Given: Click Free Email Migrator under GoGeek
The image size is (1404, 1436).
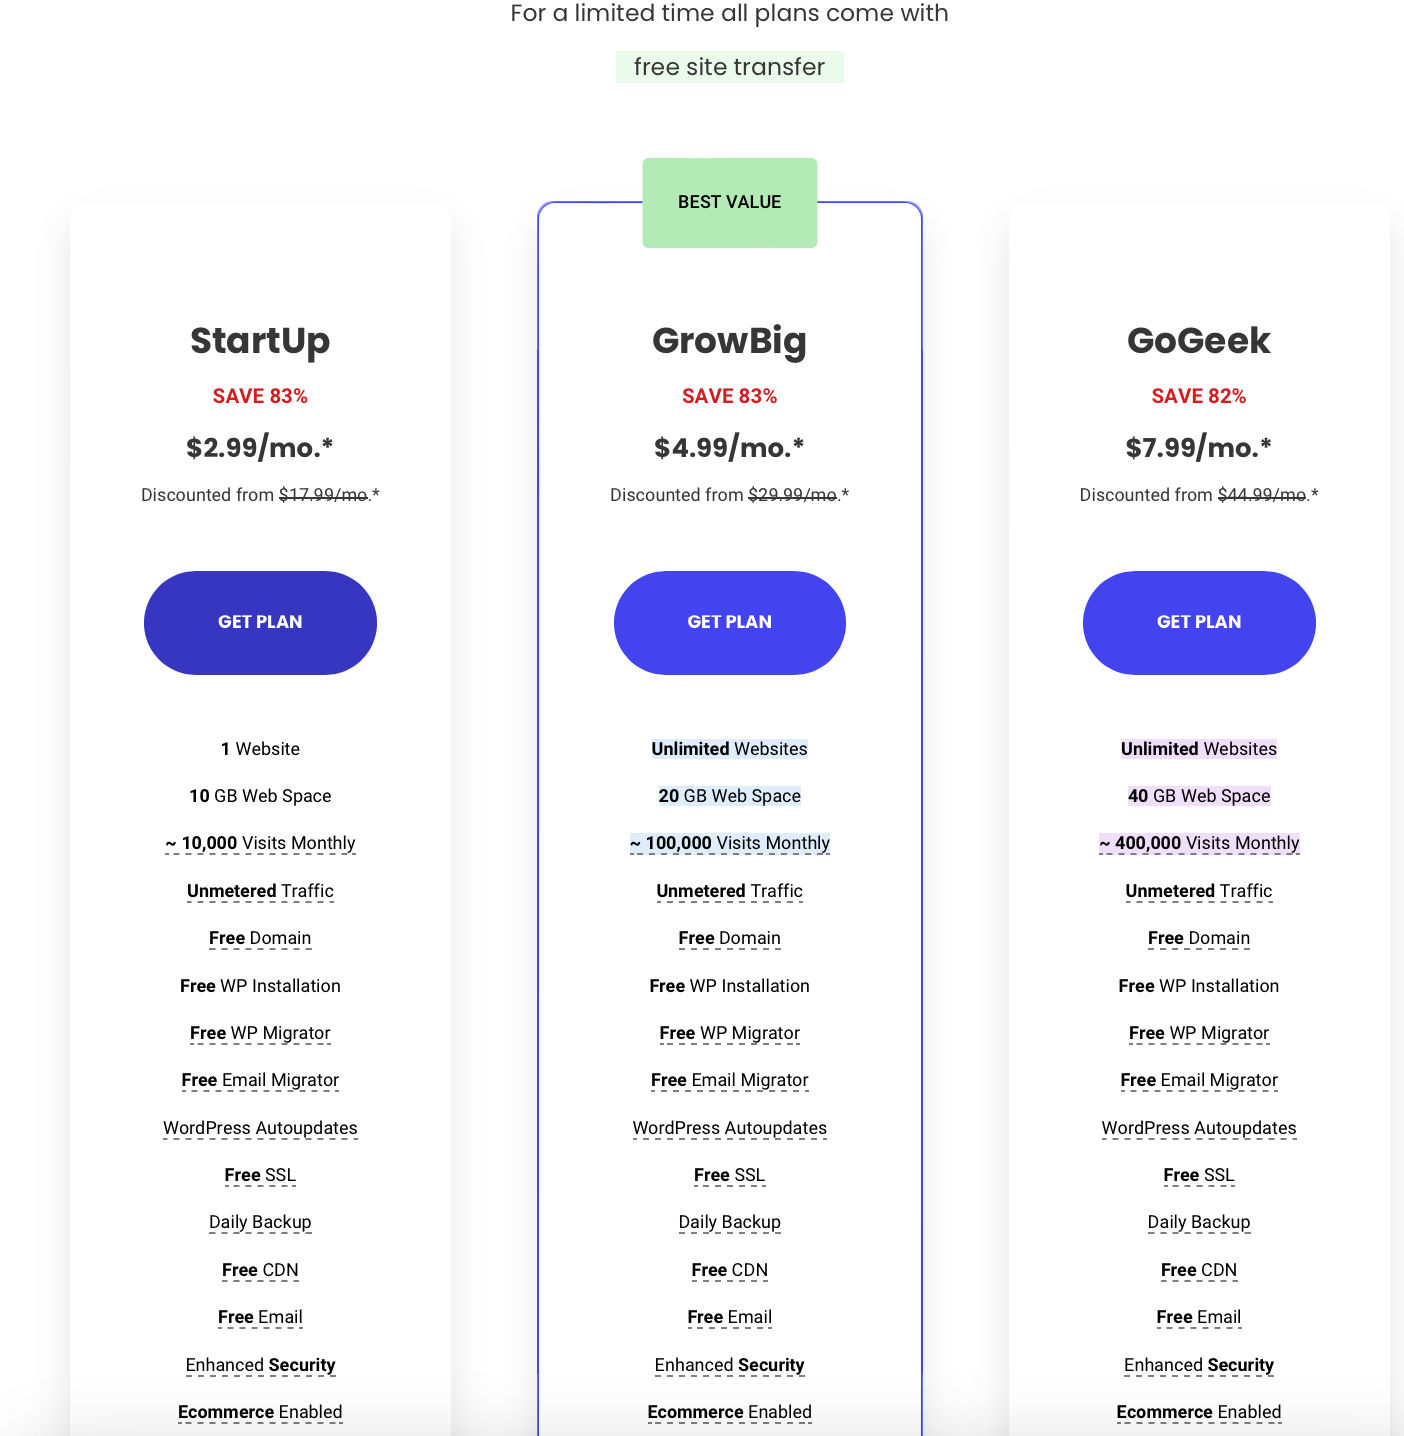Looking at the screenshot, I should coord(1198,1080).
